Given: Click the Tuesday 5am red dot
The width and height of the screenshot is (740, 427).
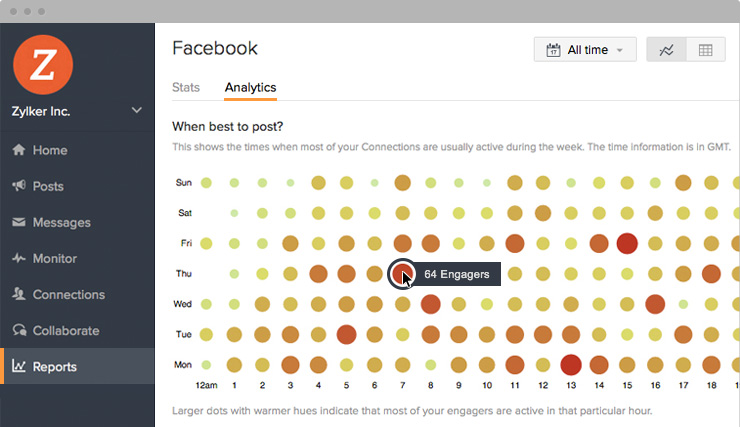Looking at the screenshot, I should (346, 335).
